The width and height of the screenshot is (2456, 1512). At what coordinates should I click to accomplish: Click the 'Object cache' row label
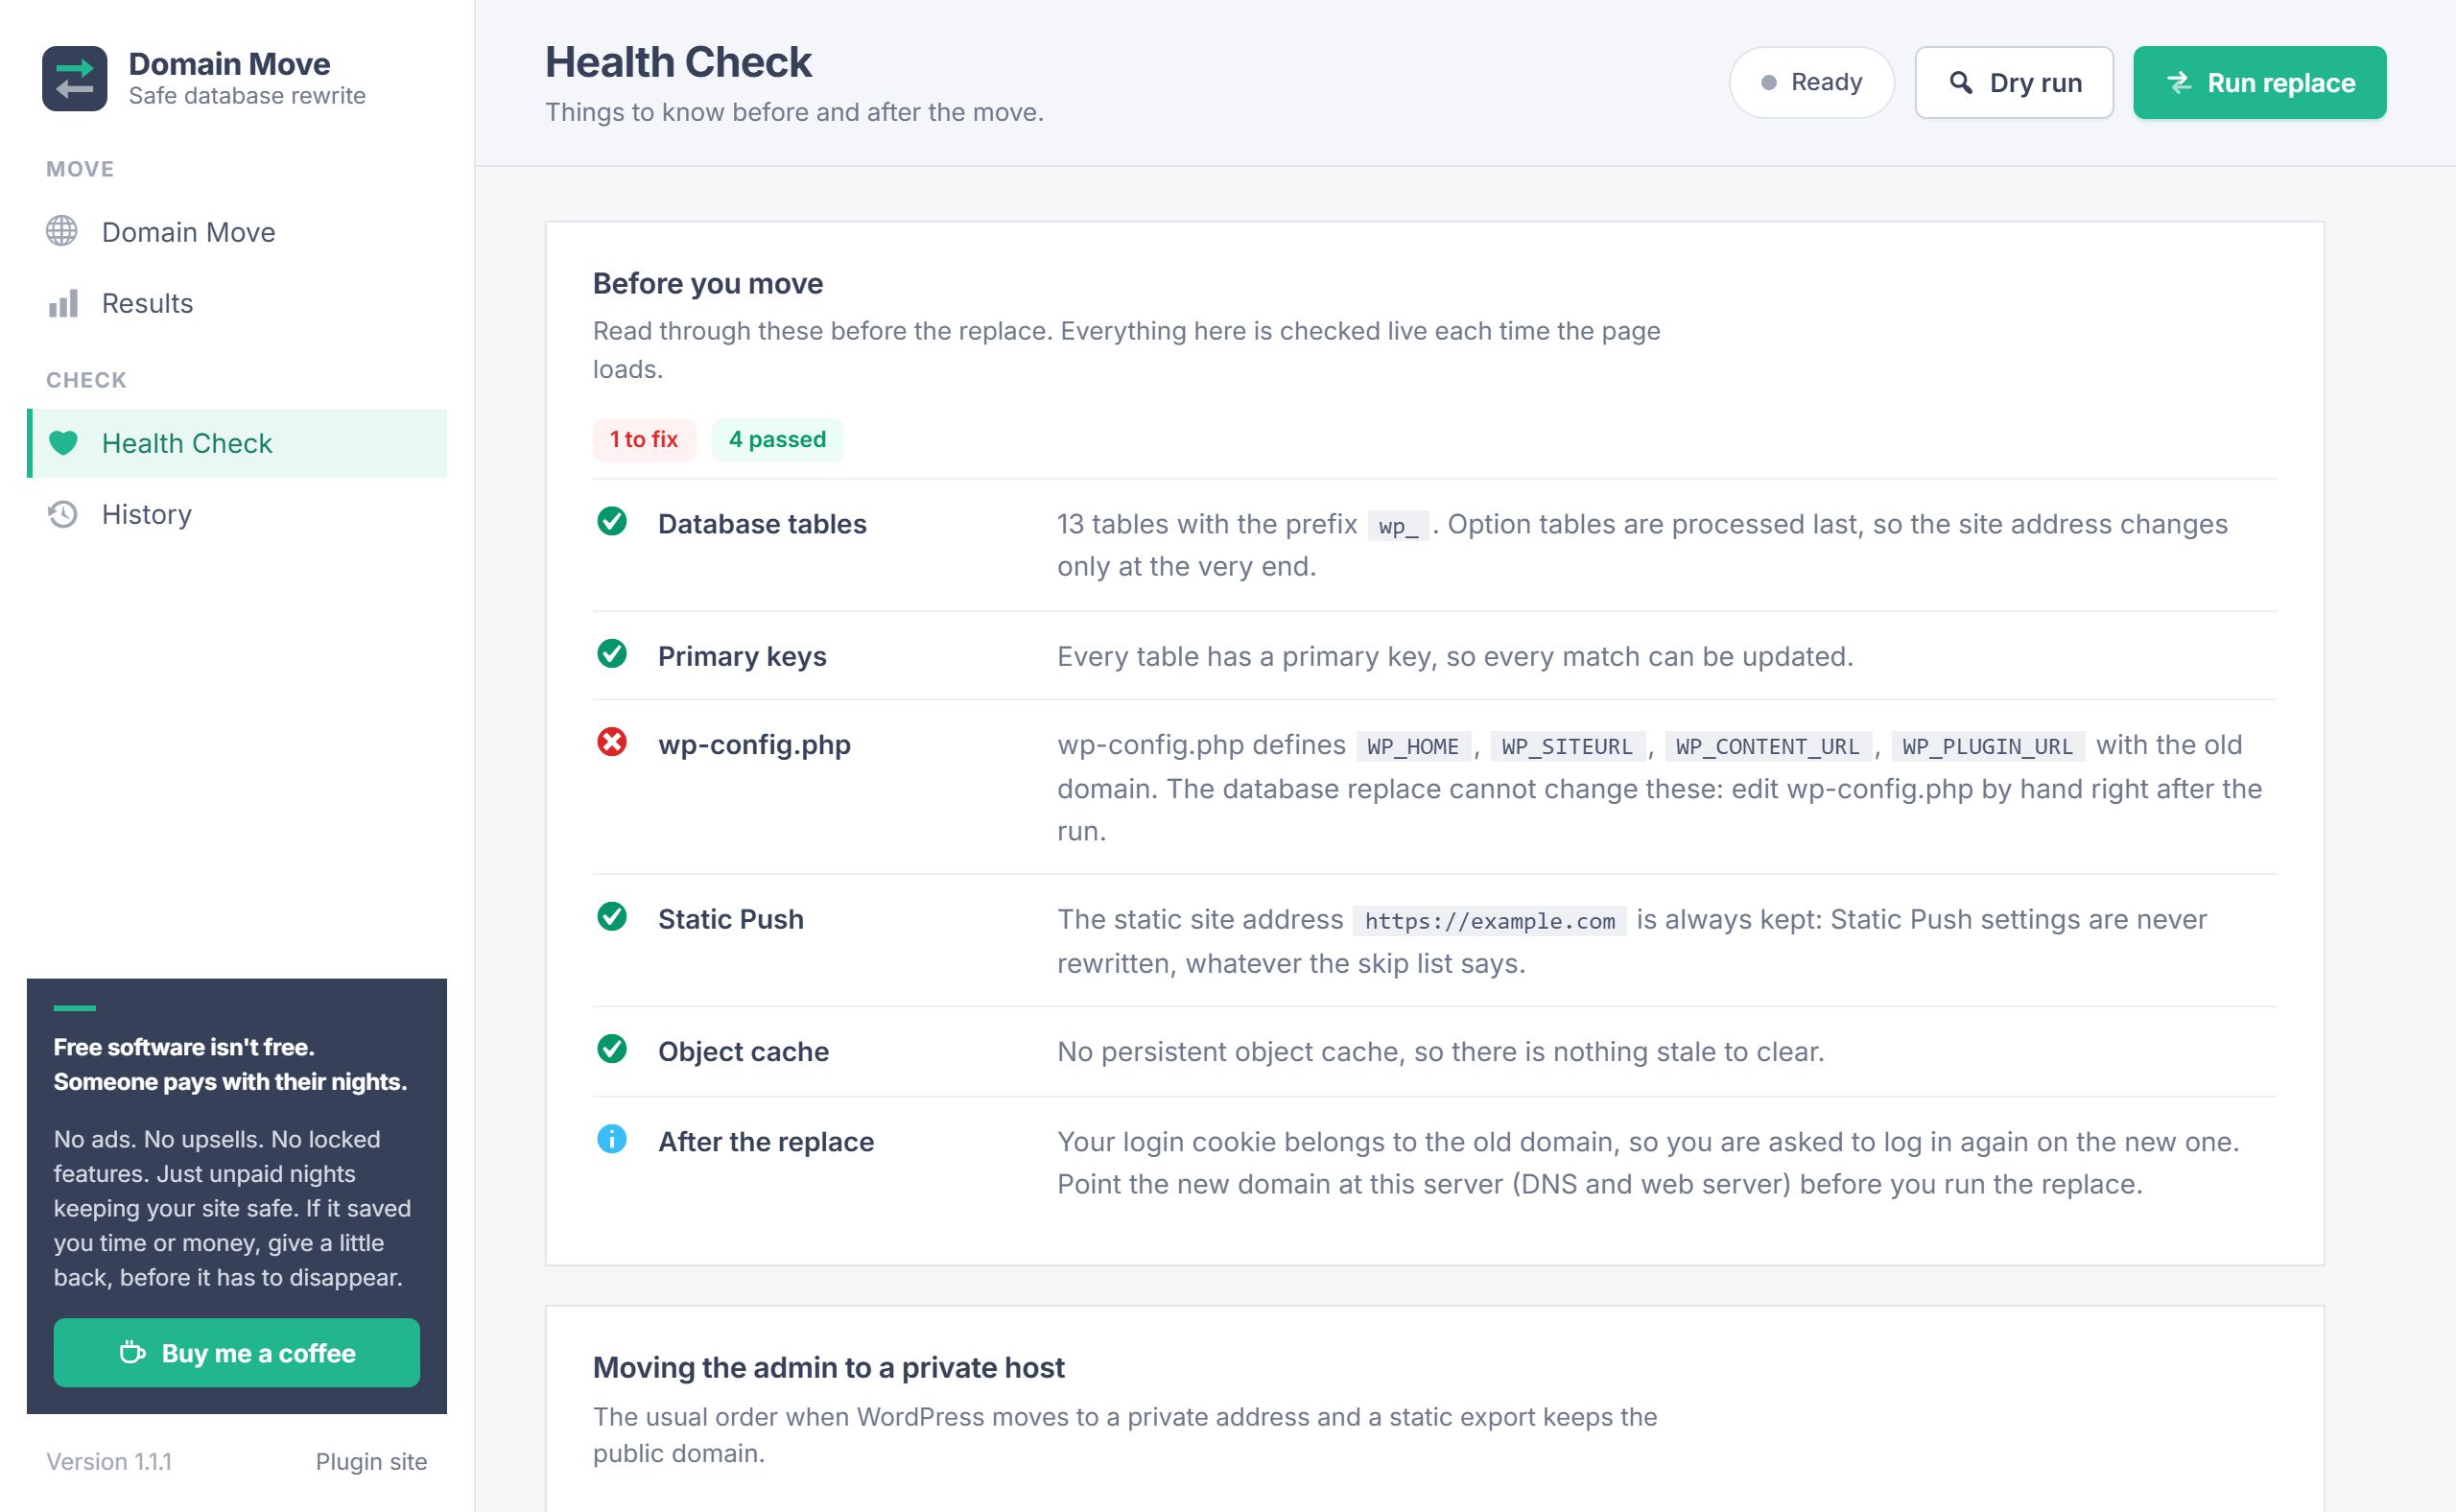tap(744, 1051)
